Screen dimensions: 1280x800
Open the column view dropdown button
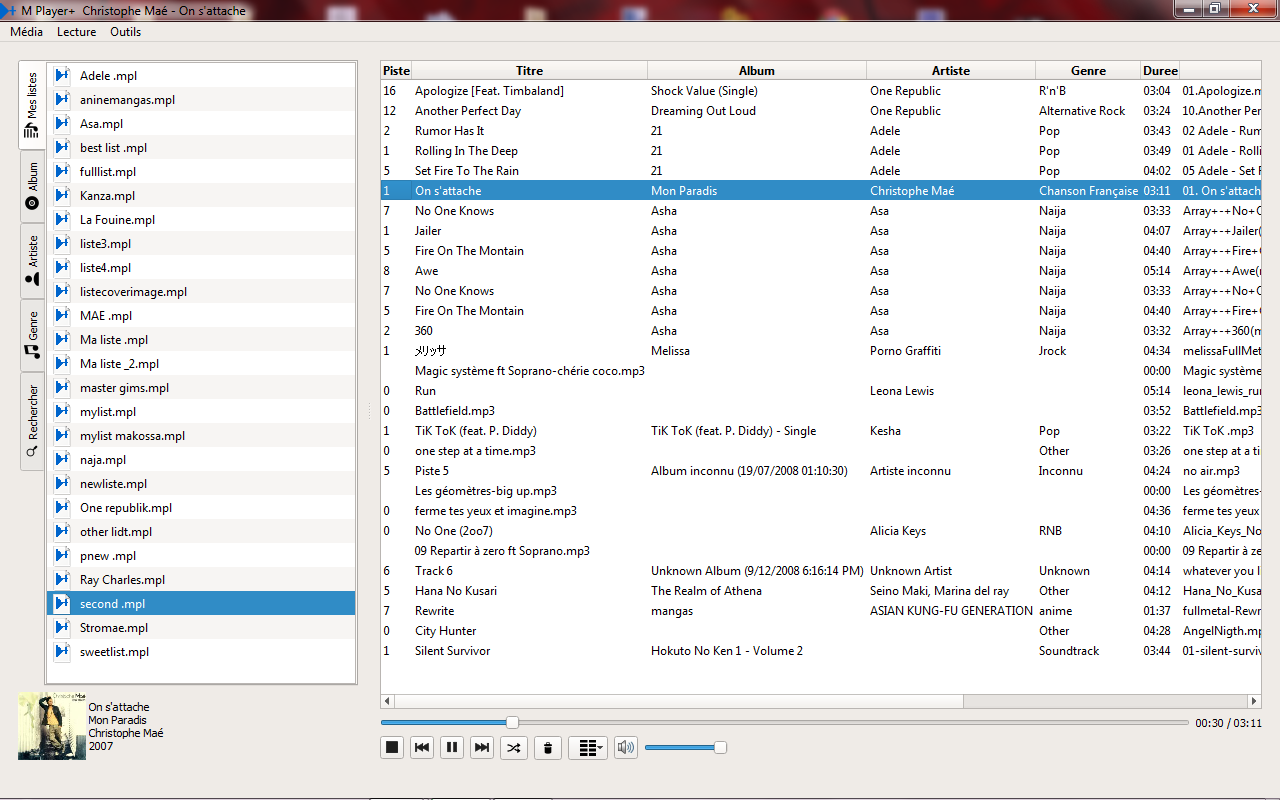pos(588,747)
